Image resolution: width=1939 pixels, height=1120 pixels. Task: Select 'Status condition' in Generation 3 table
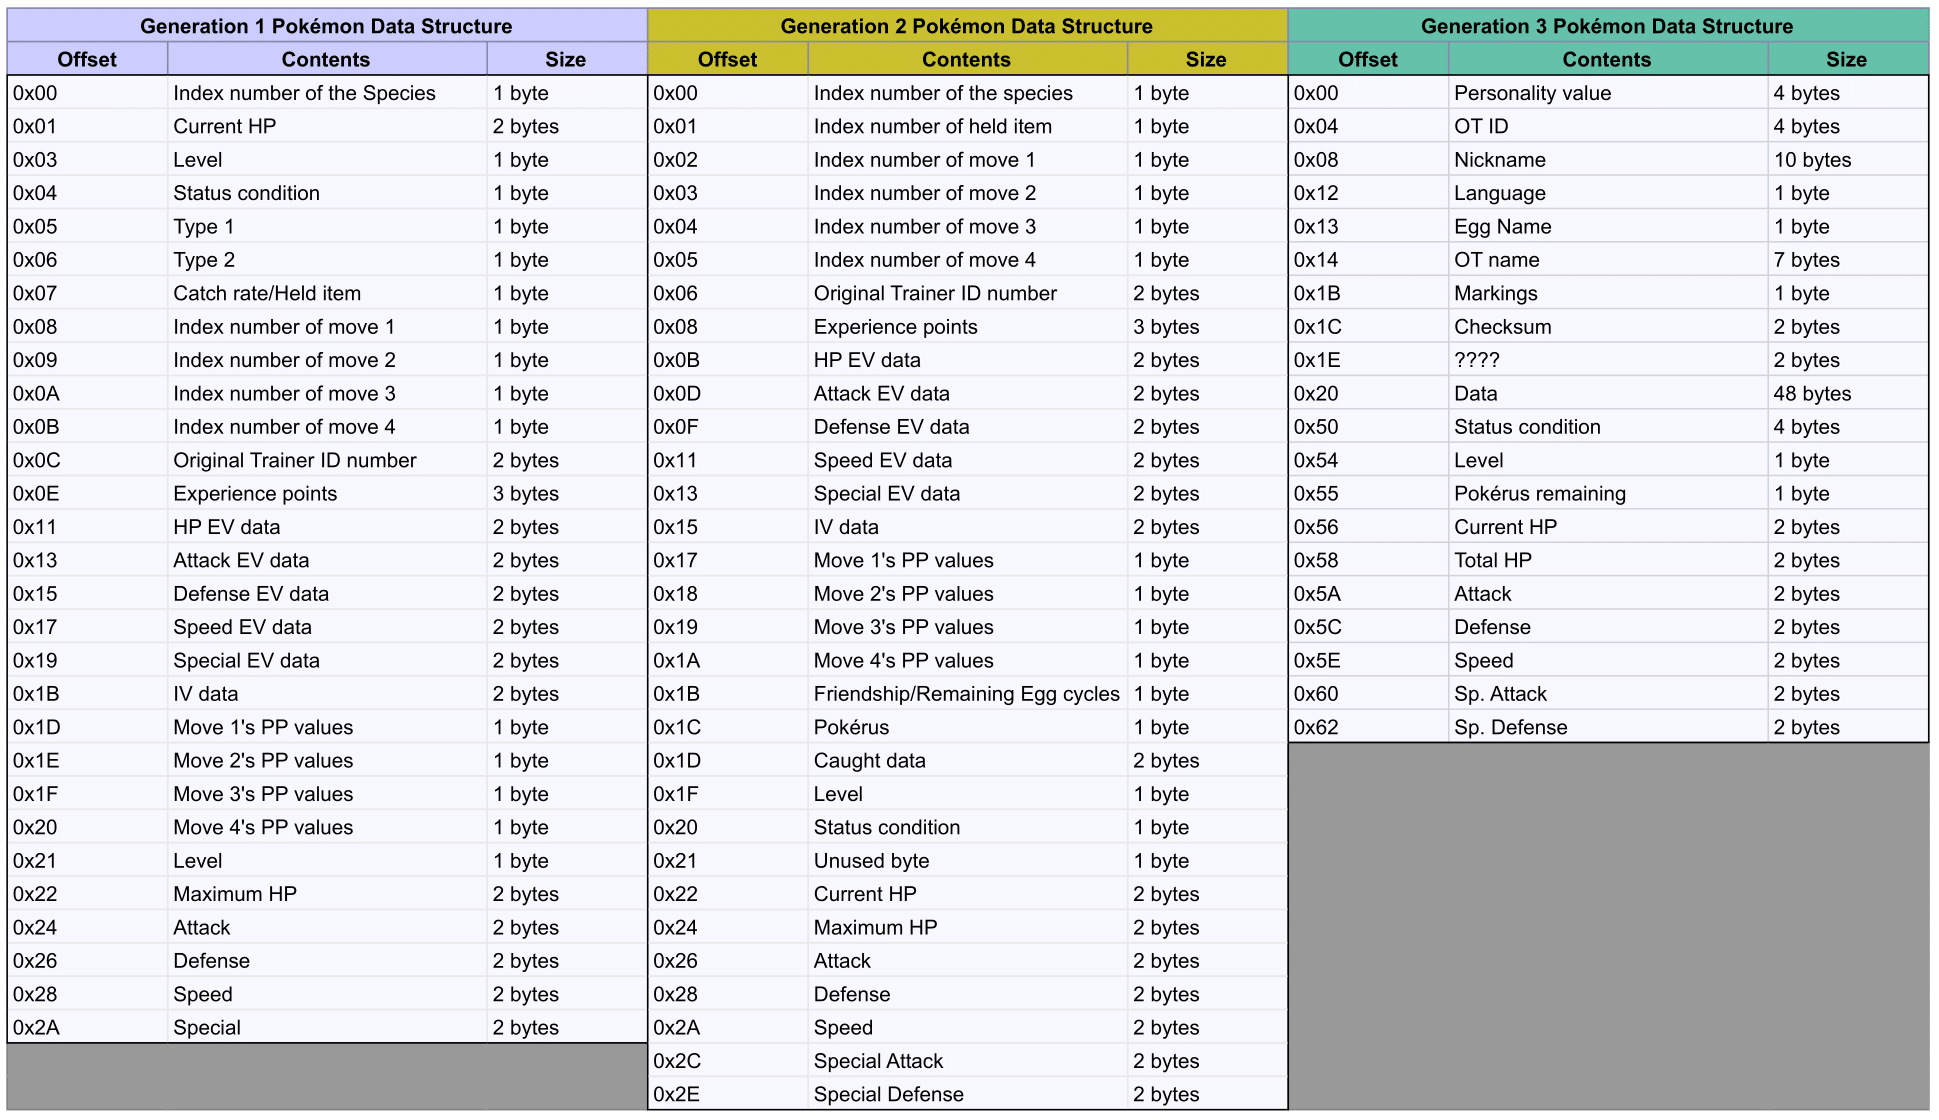(x=1608, y=427)
